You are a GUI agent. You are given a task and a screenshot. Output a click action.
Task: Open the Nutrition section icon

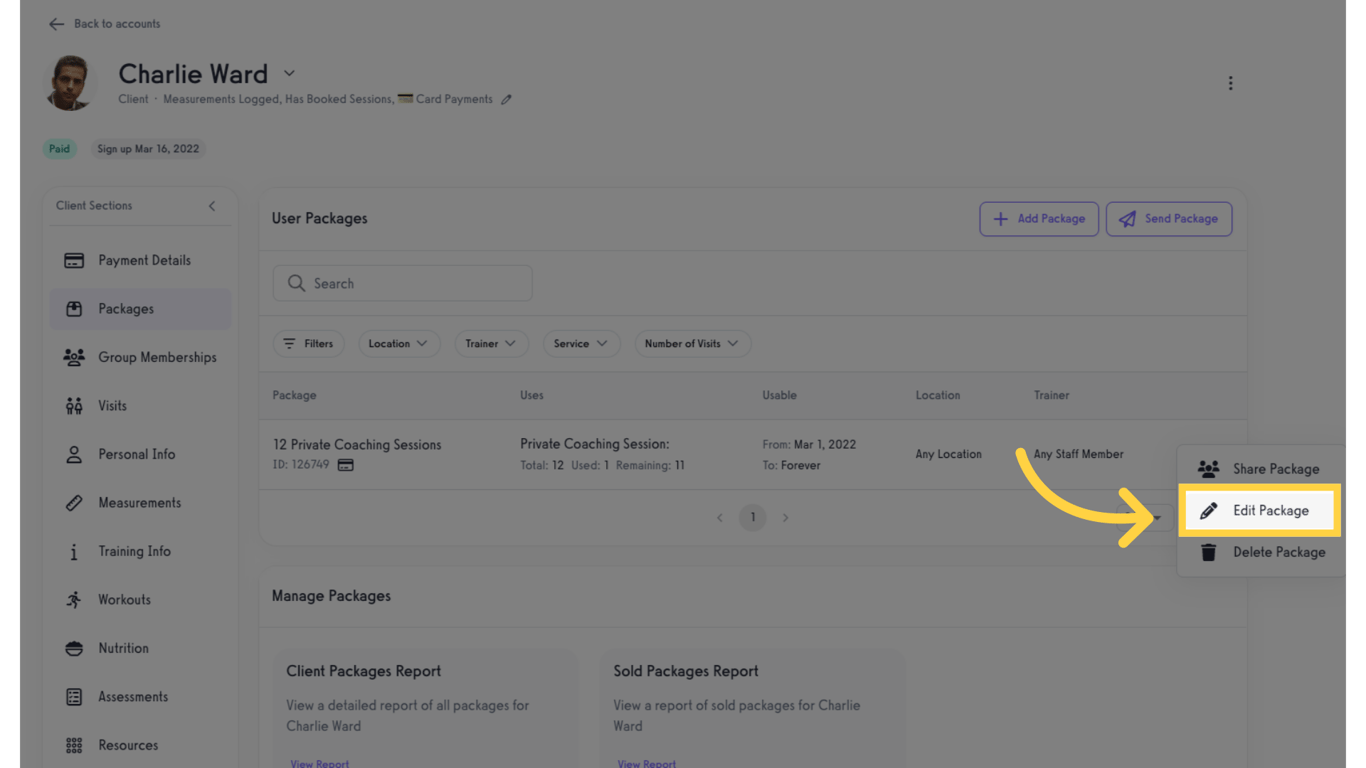click(x=74, y=647)
